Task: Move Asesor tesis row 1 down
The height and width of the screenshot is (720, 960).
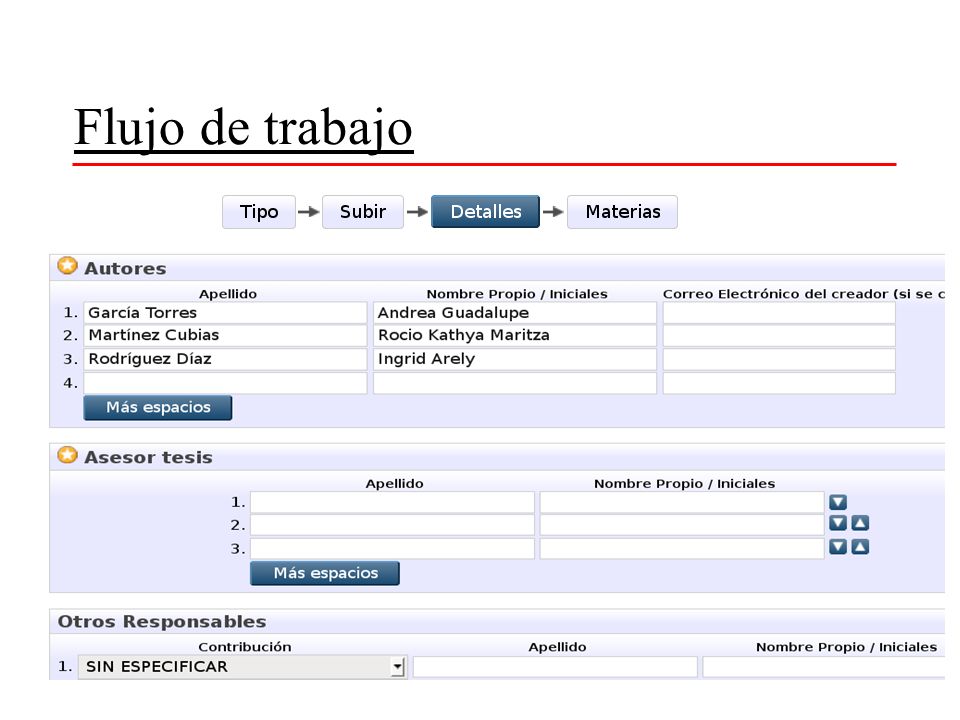Action: click(838, 502)
